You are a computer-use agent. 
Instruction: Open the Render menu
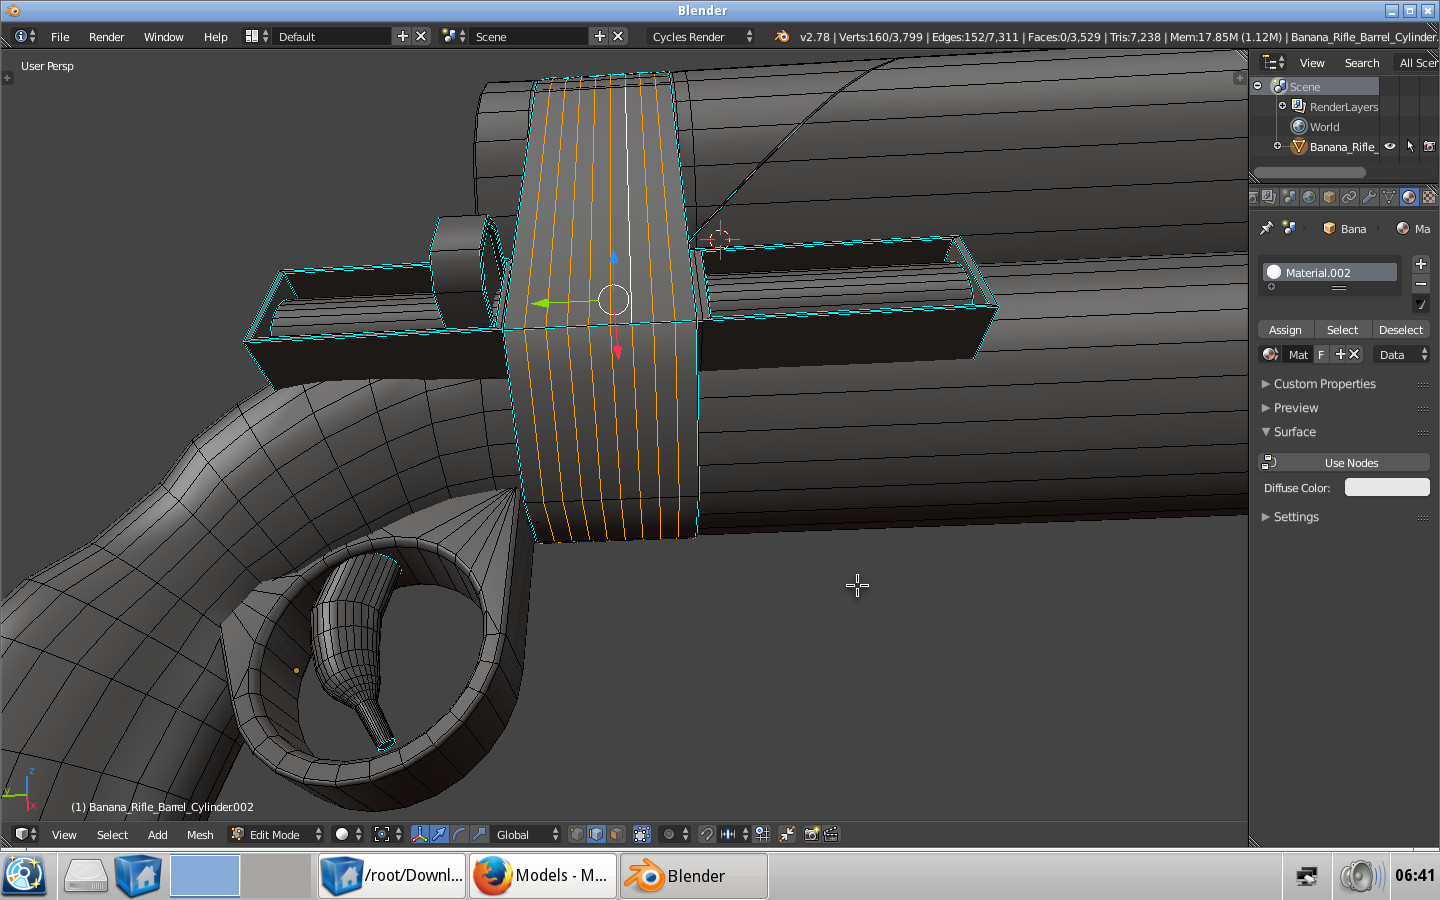point(106,37)
